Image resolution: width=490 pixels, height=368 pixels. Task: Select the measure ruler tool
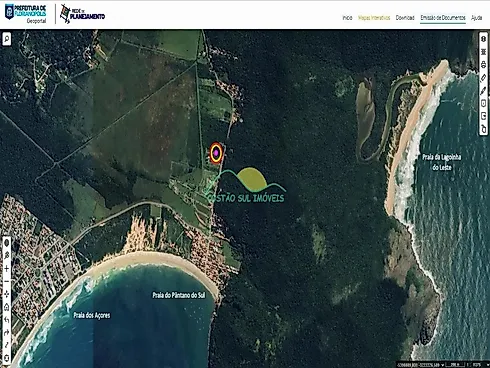[483, 77]
